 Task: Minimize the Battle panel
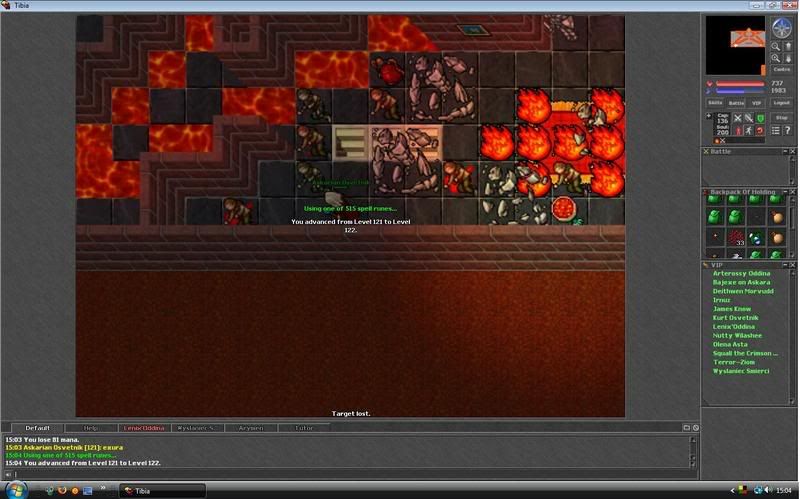click(785, 152)
